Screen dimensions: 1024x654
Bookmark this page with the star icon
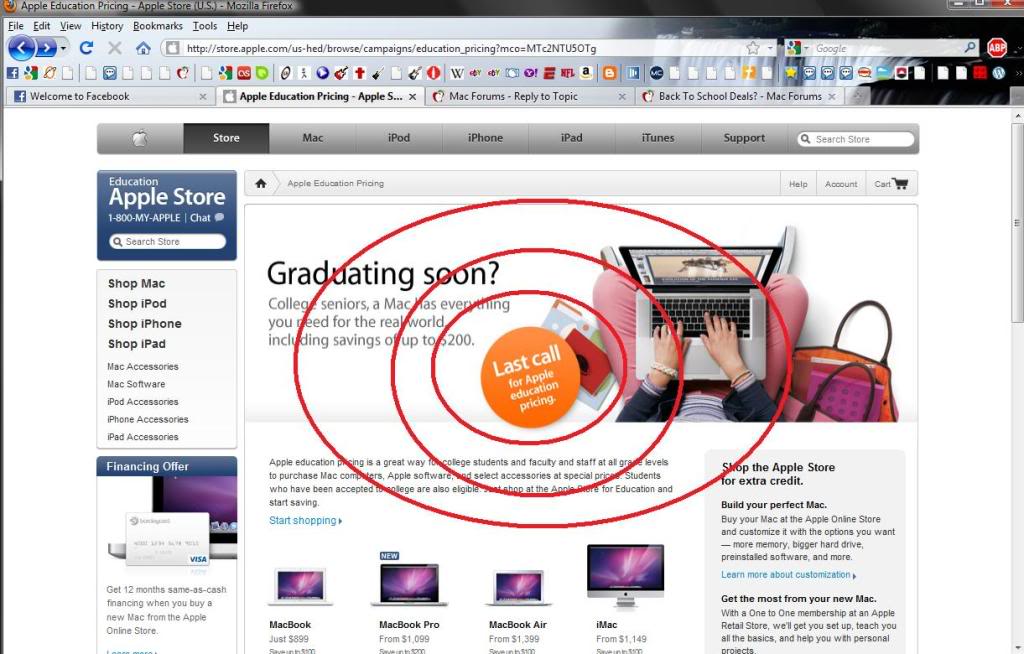tap(753, 48)
